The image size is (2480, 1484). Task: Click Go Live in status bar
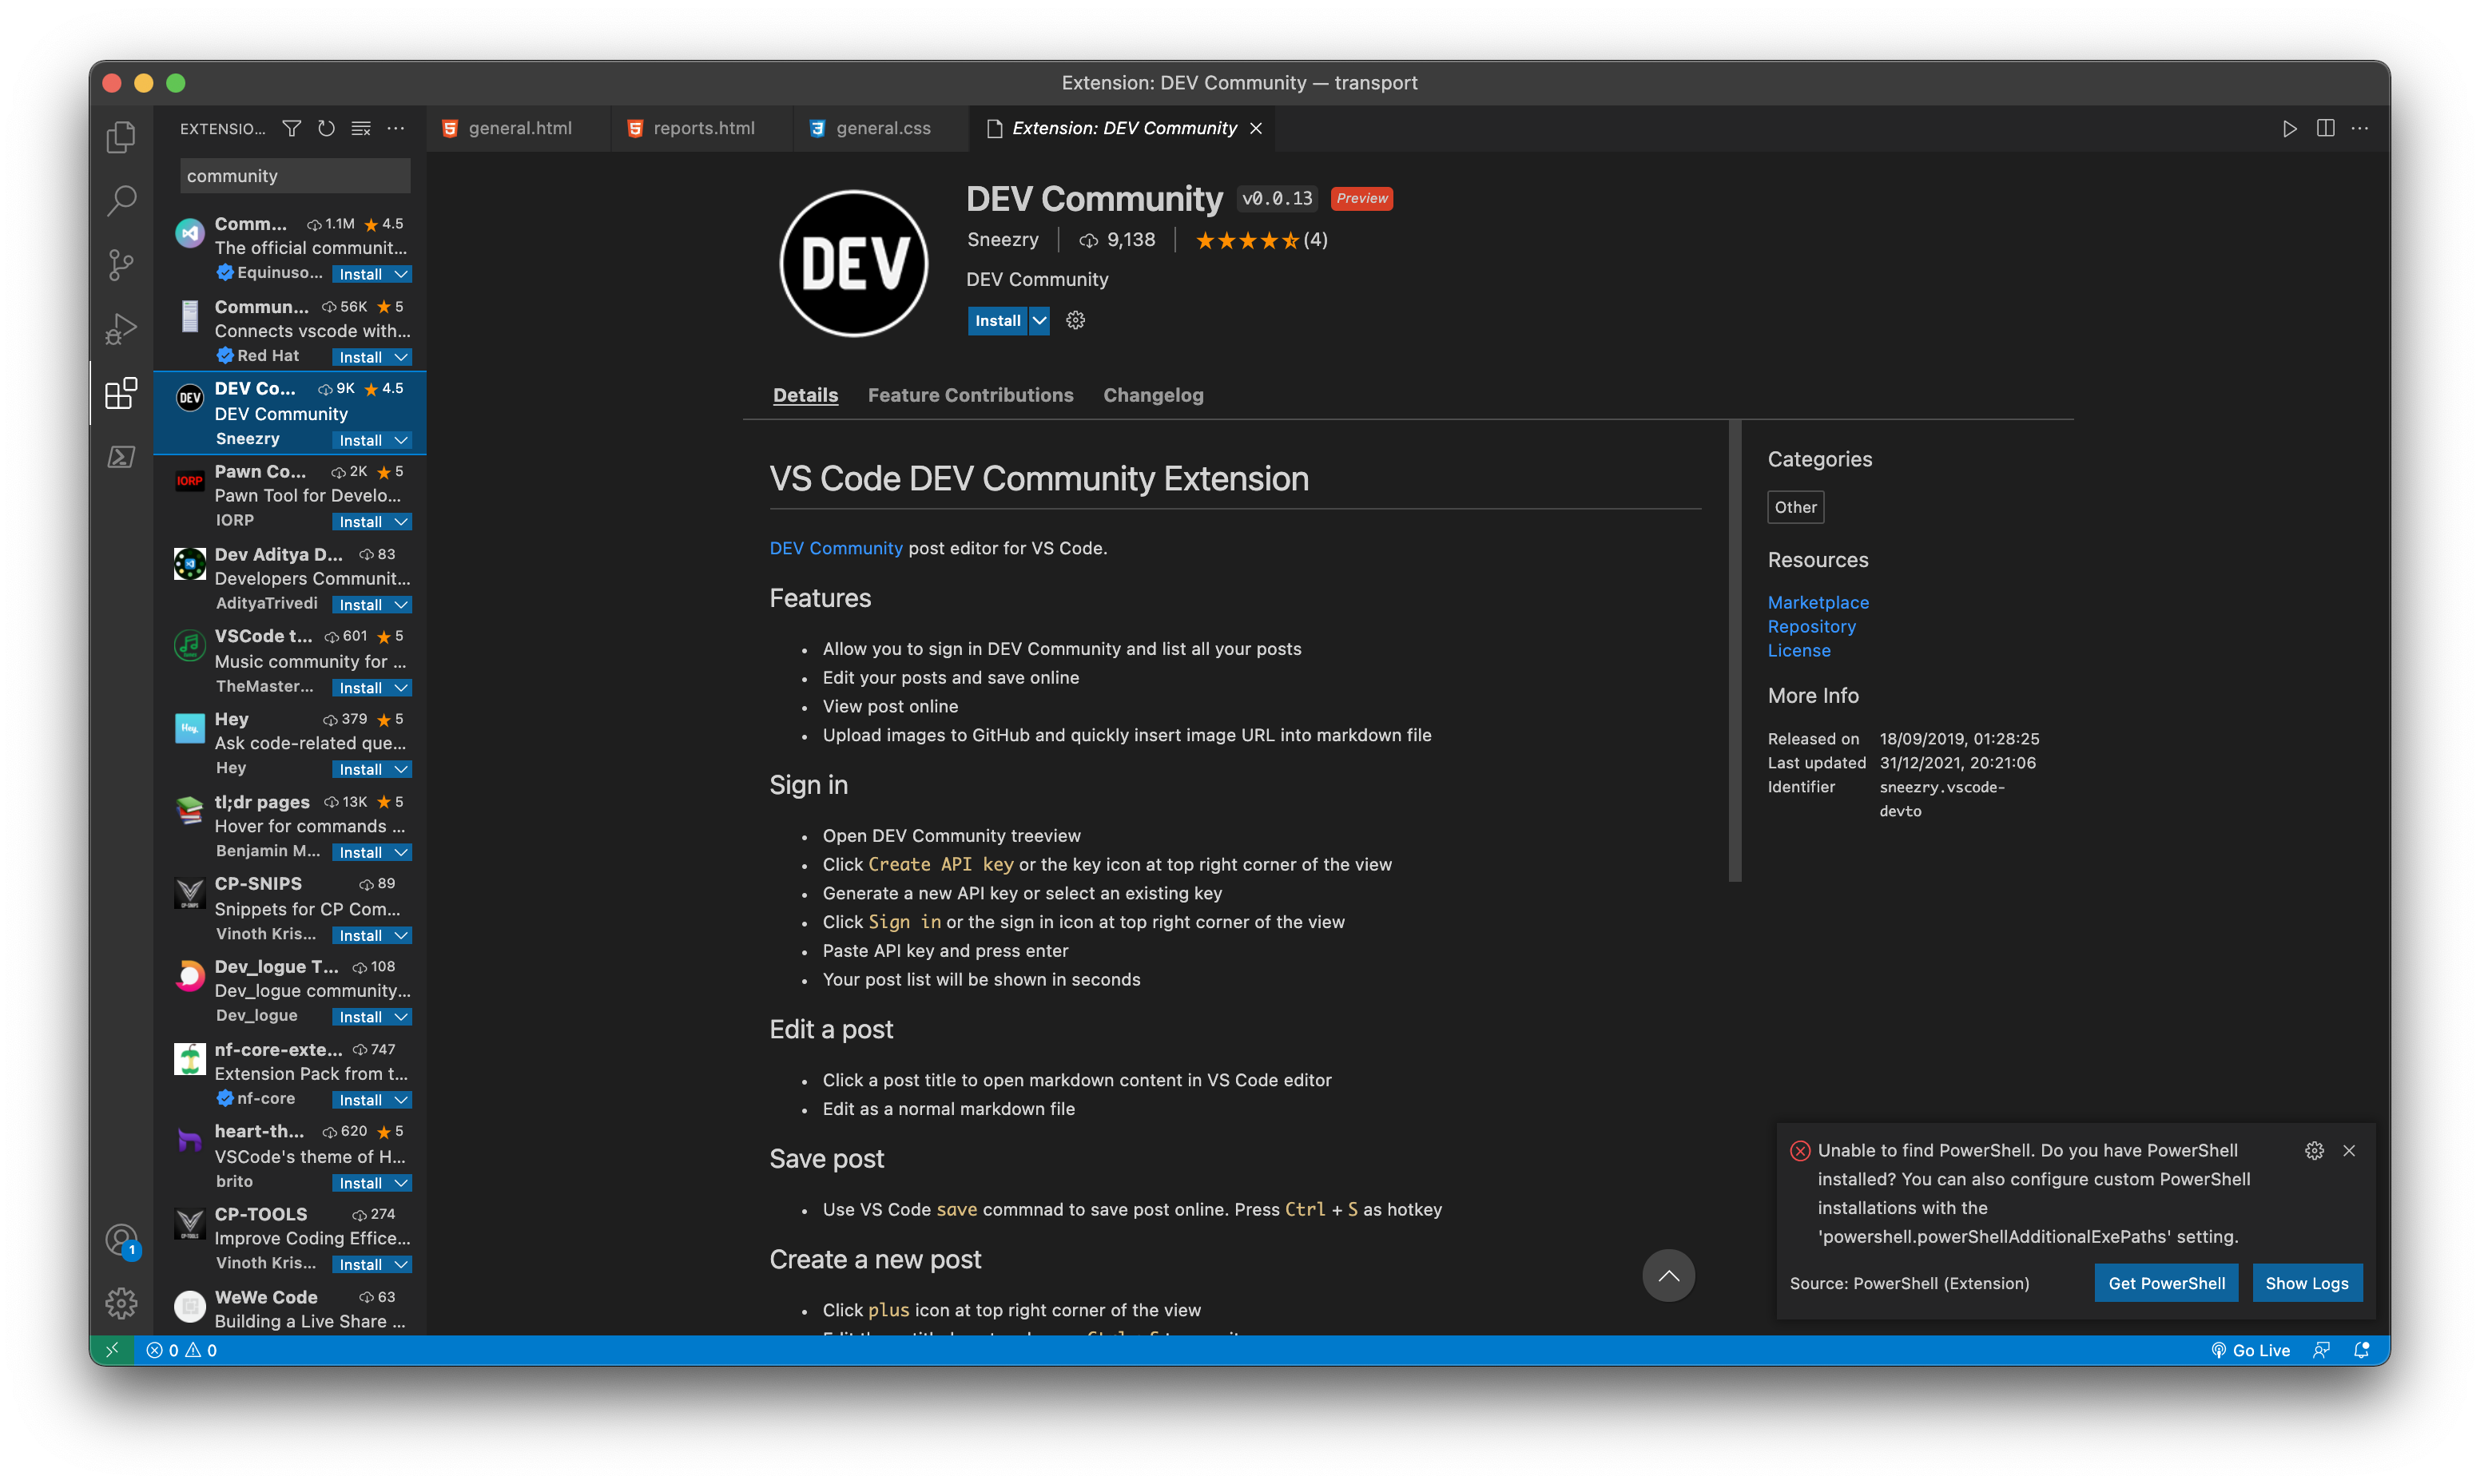[x=2250, y=1350]
